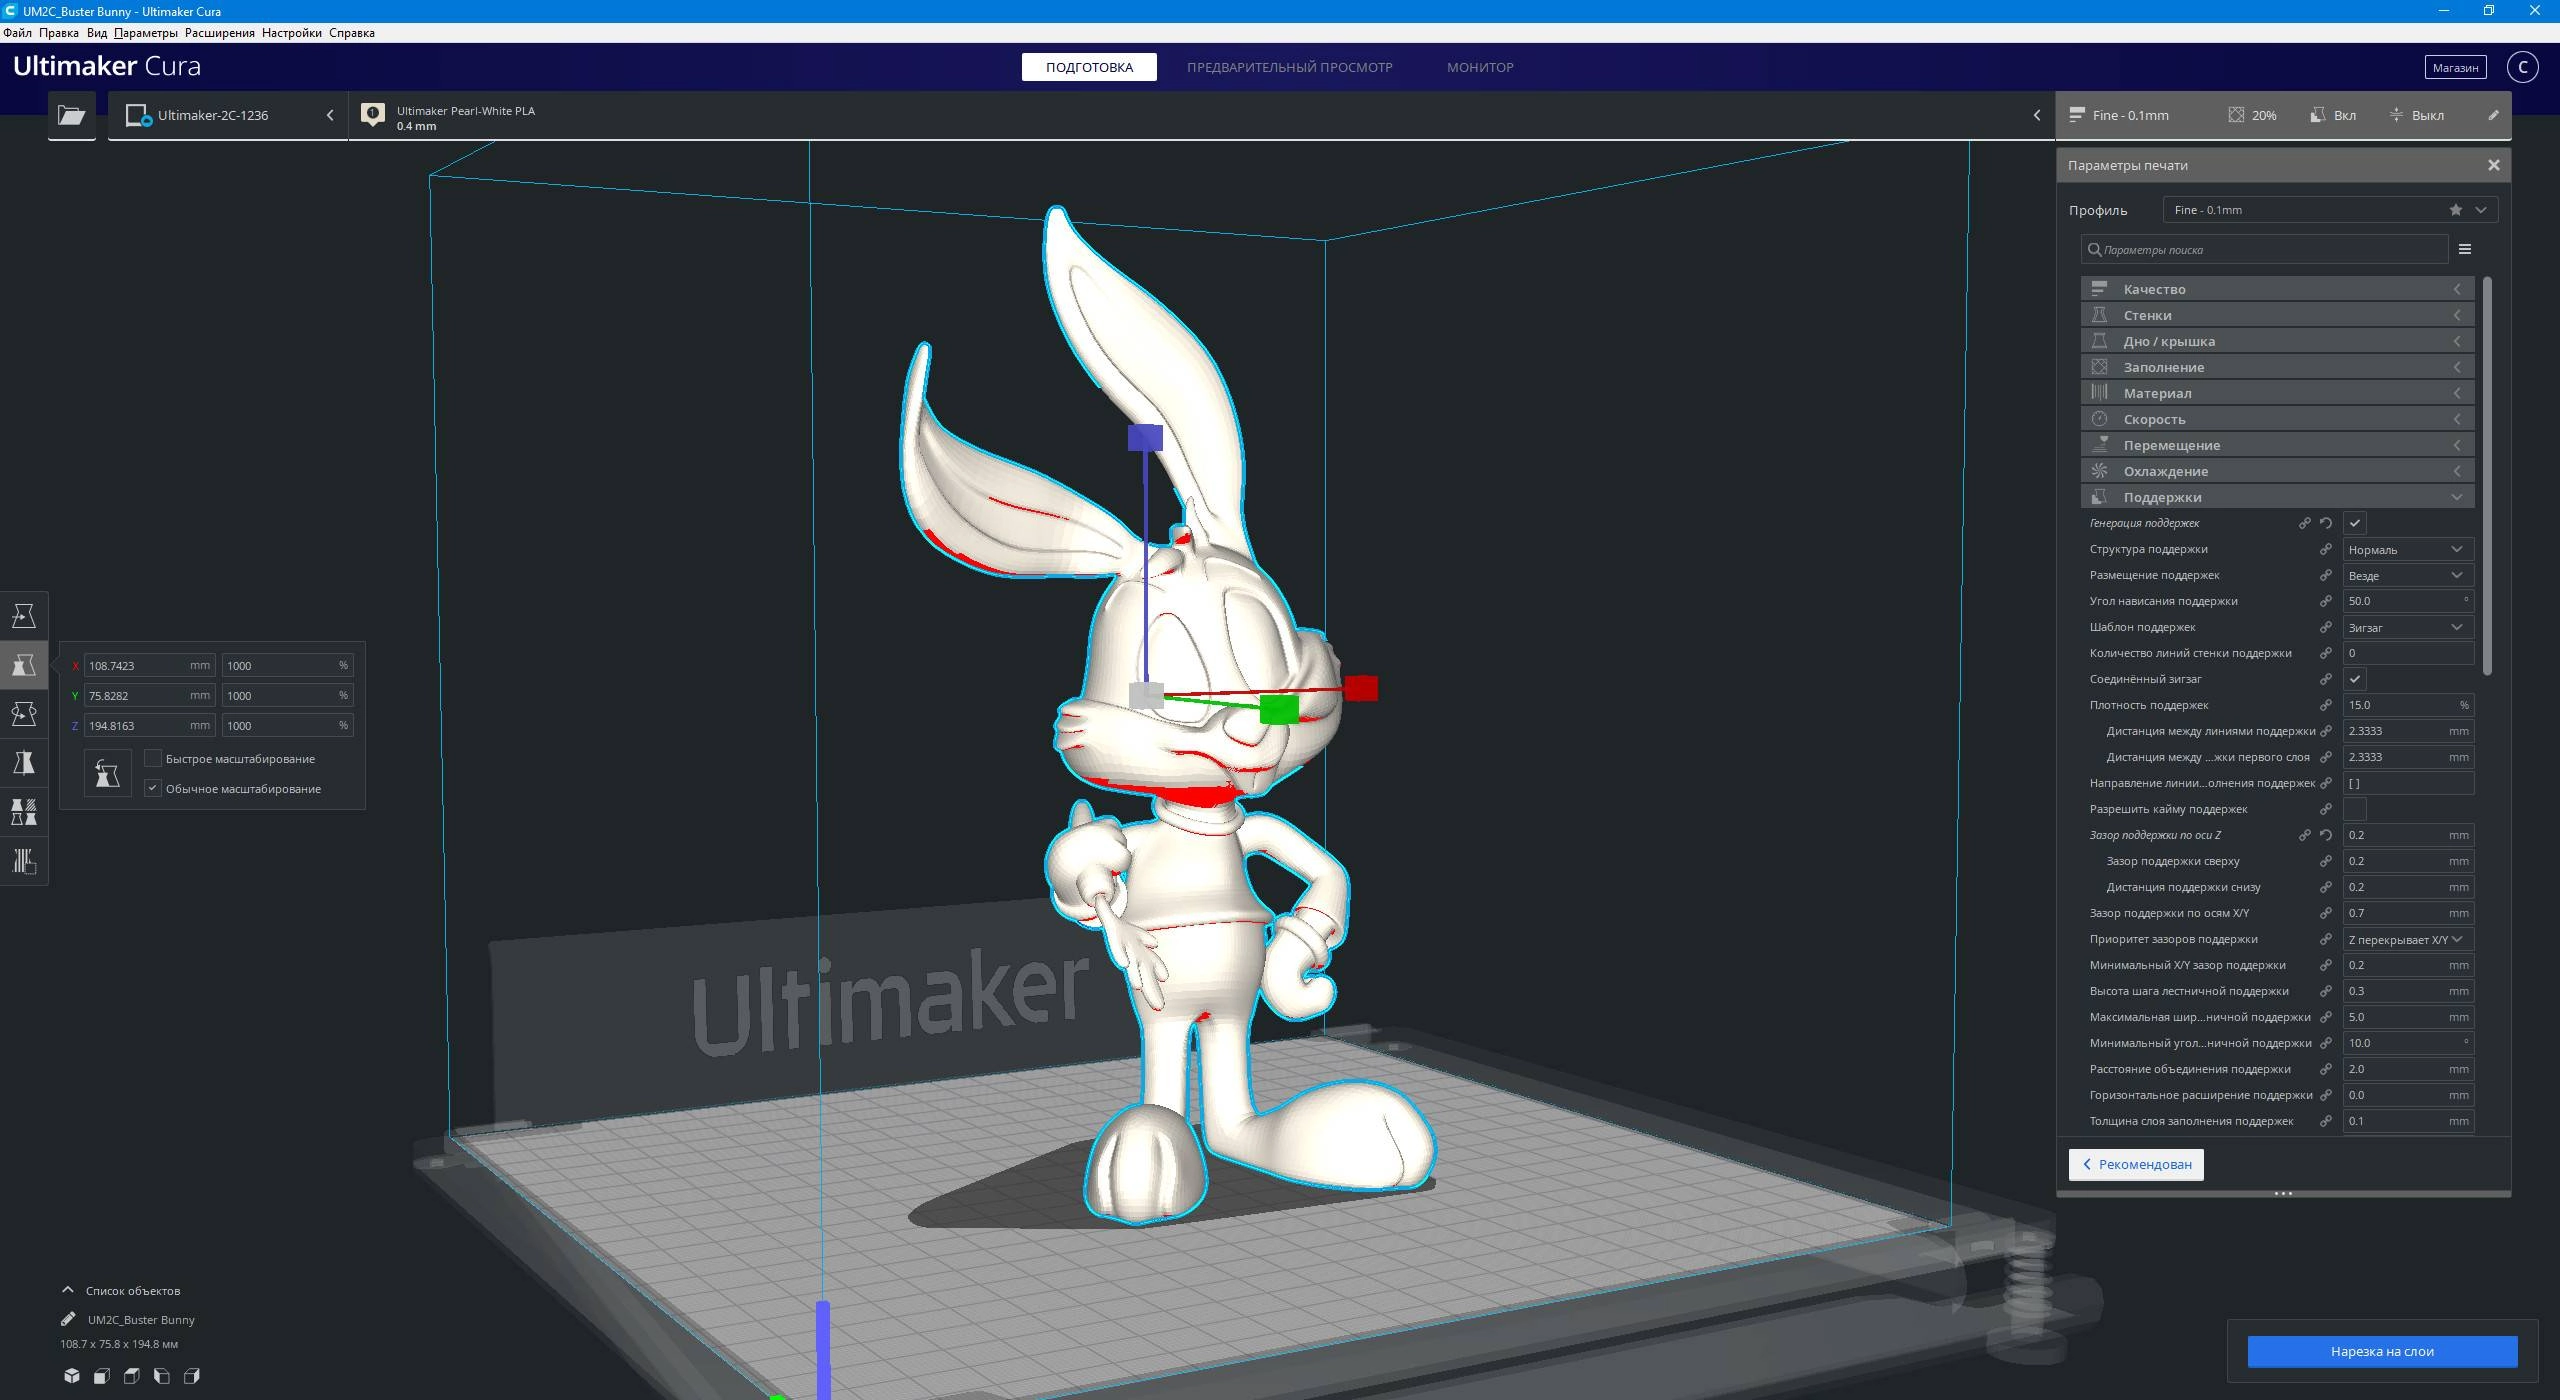The width and height of the screenshot is (2560, 1400).
Task: Click the pencil icon in print settings header
Action: [x=2493, y=115]
